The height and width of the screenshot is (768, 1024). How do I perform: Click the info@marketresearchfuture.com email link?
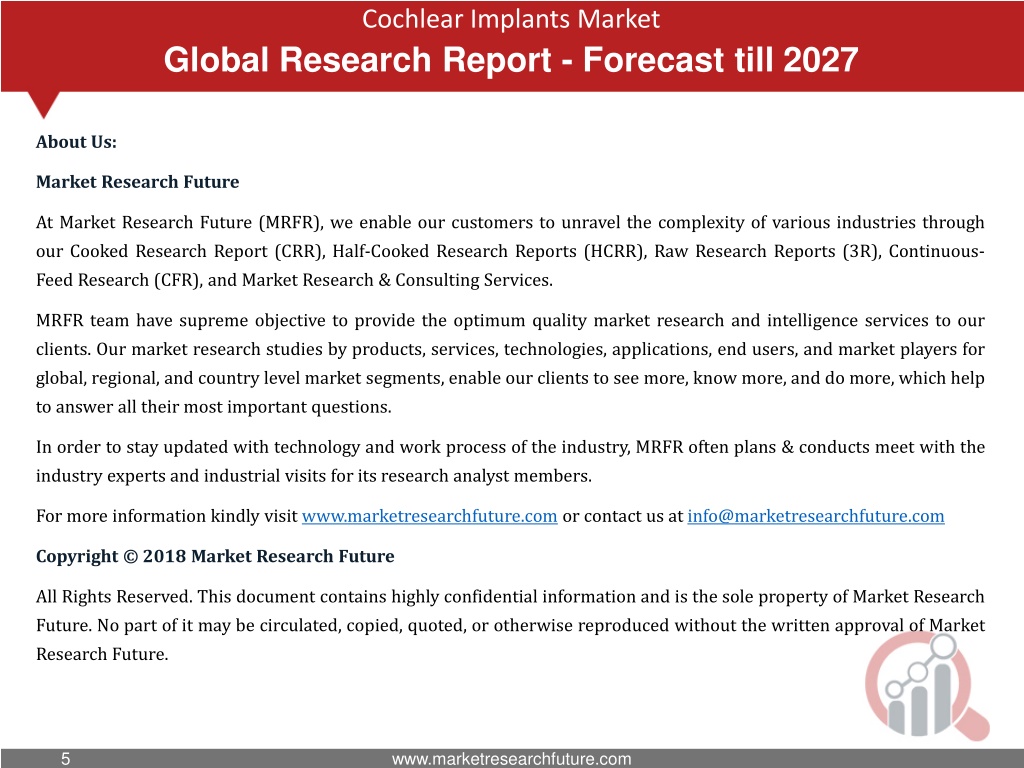tap(816, 516)
